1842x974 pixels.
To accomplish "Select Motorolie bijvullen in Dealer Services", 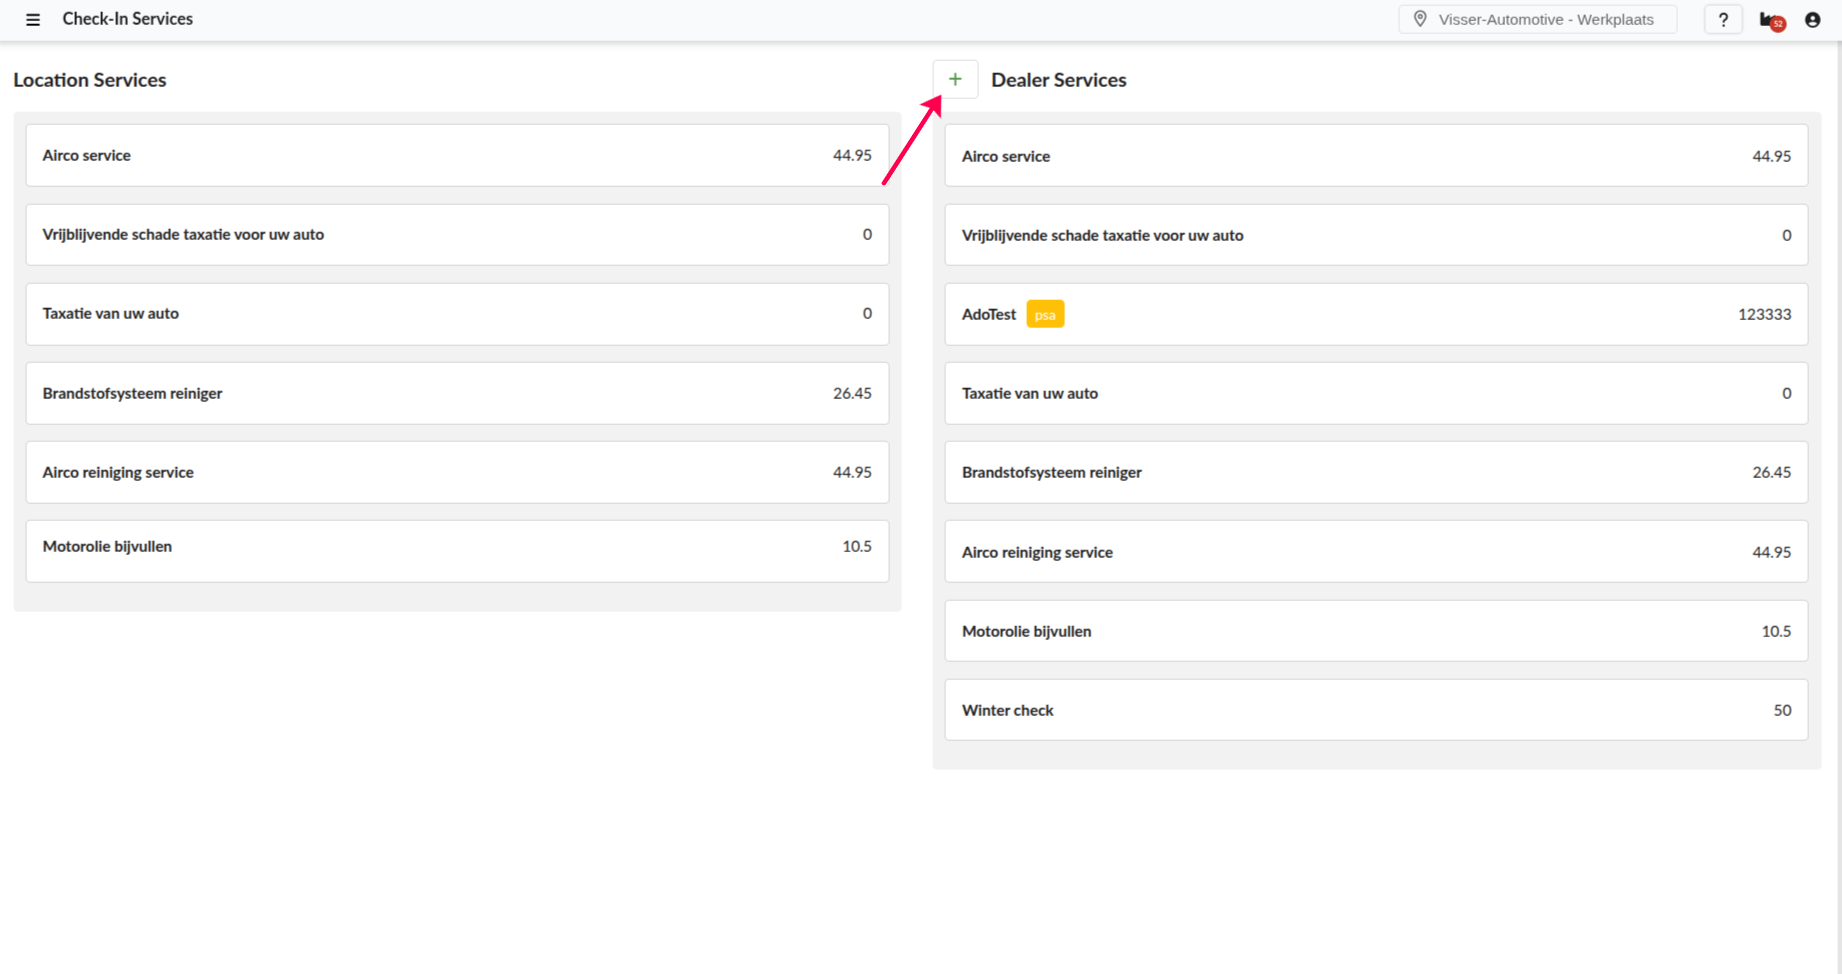I will [x=1375, y=631].
